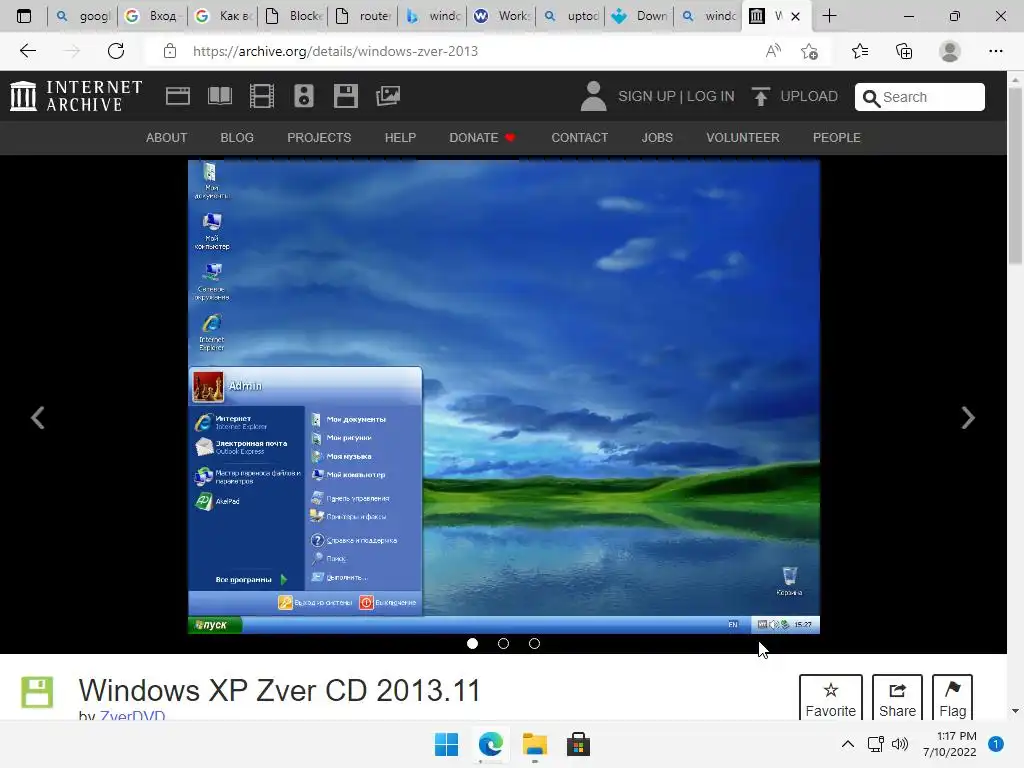Open the CONTACT menu item

click(x=579, y=138)
